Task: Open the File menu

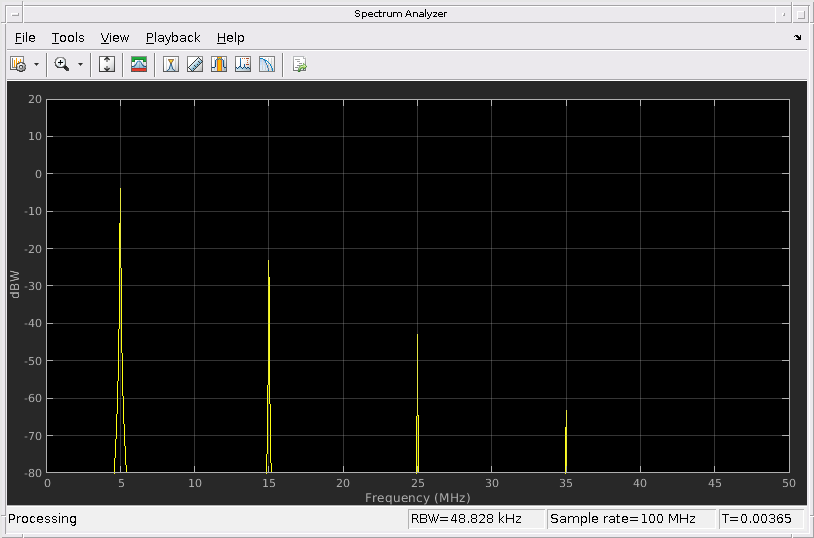Action: 25,38
